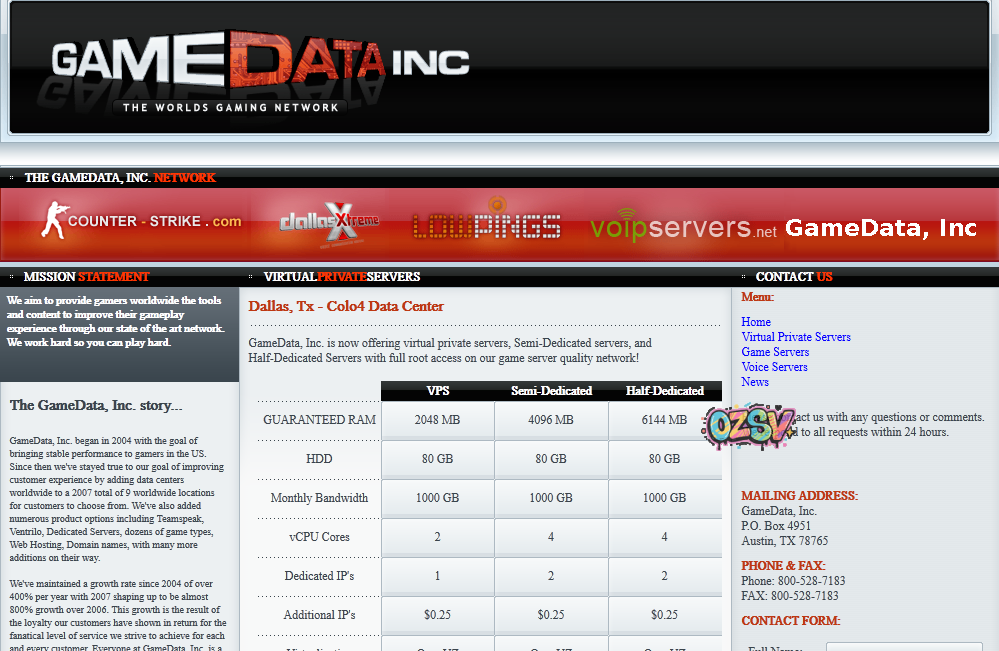Open the Home menu link
Screen dimensions: 999x651
pos(755,321)
